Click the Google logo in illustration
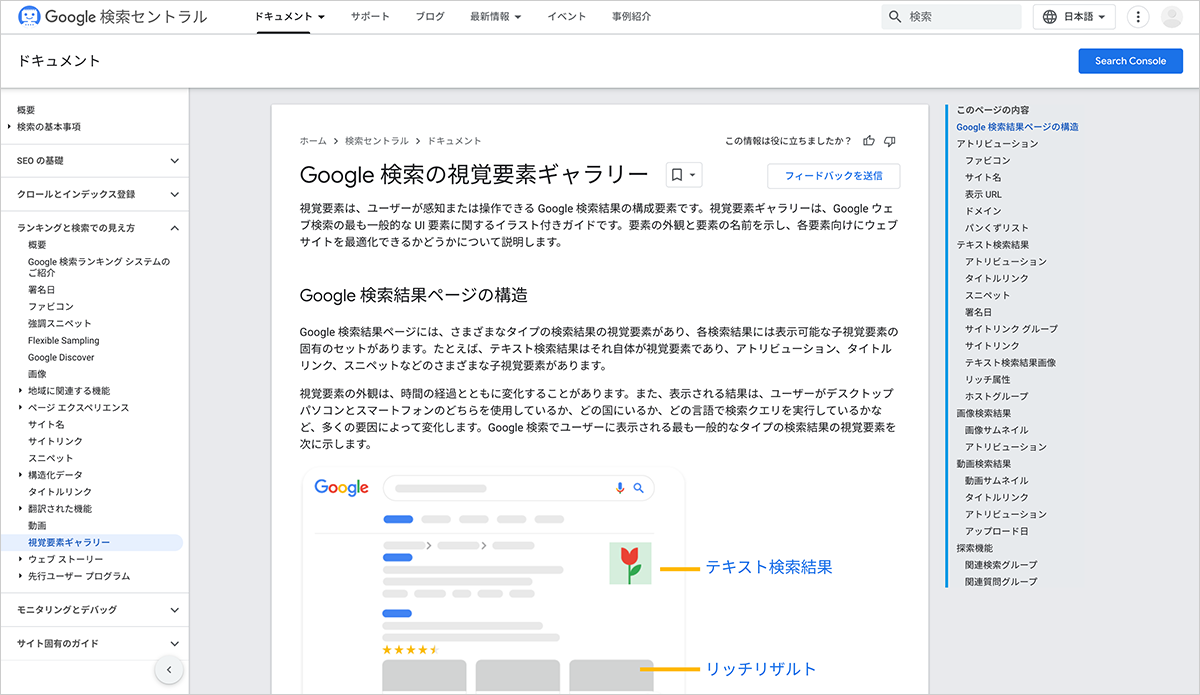 (342, 488)
